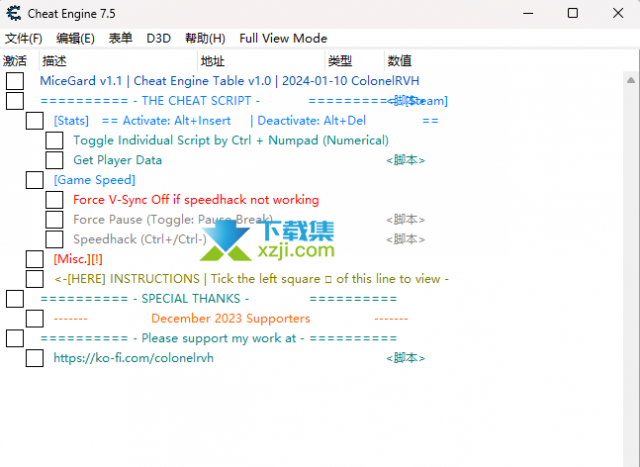Tick the MiceGard v1.1 table header checkbox
This screenshot has height=467, width=640.
coord(15,81)
